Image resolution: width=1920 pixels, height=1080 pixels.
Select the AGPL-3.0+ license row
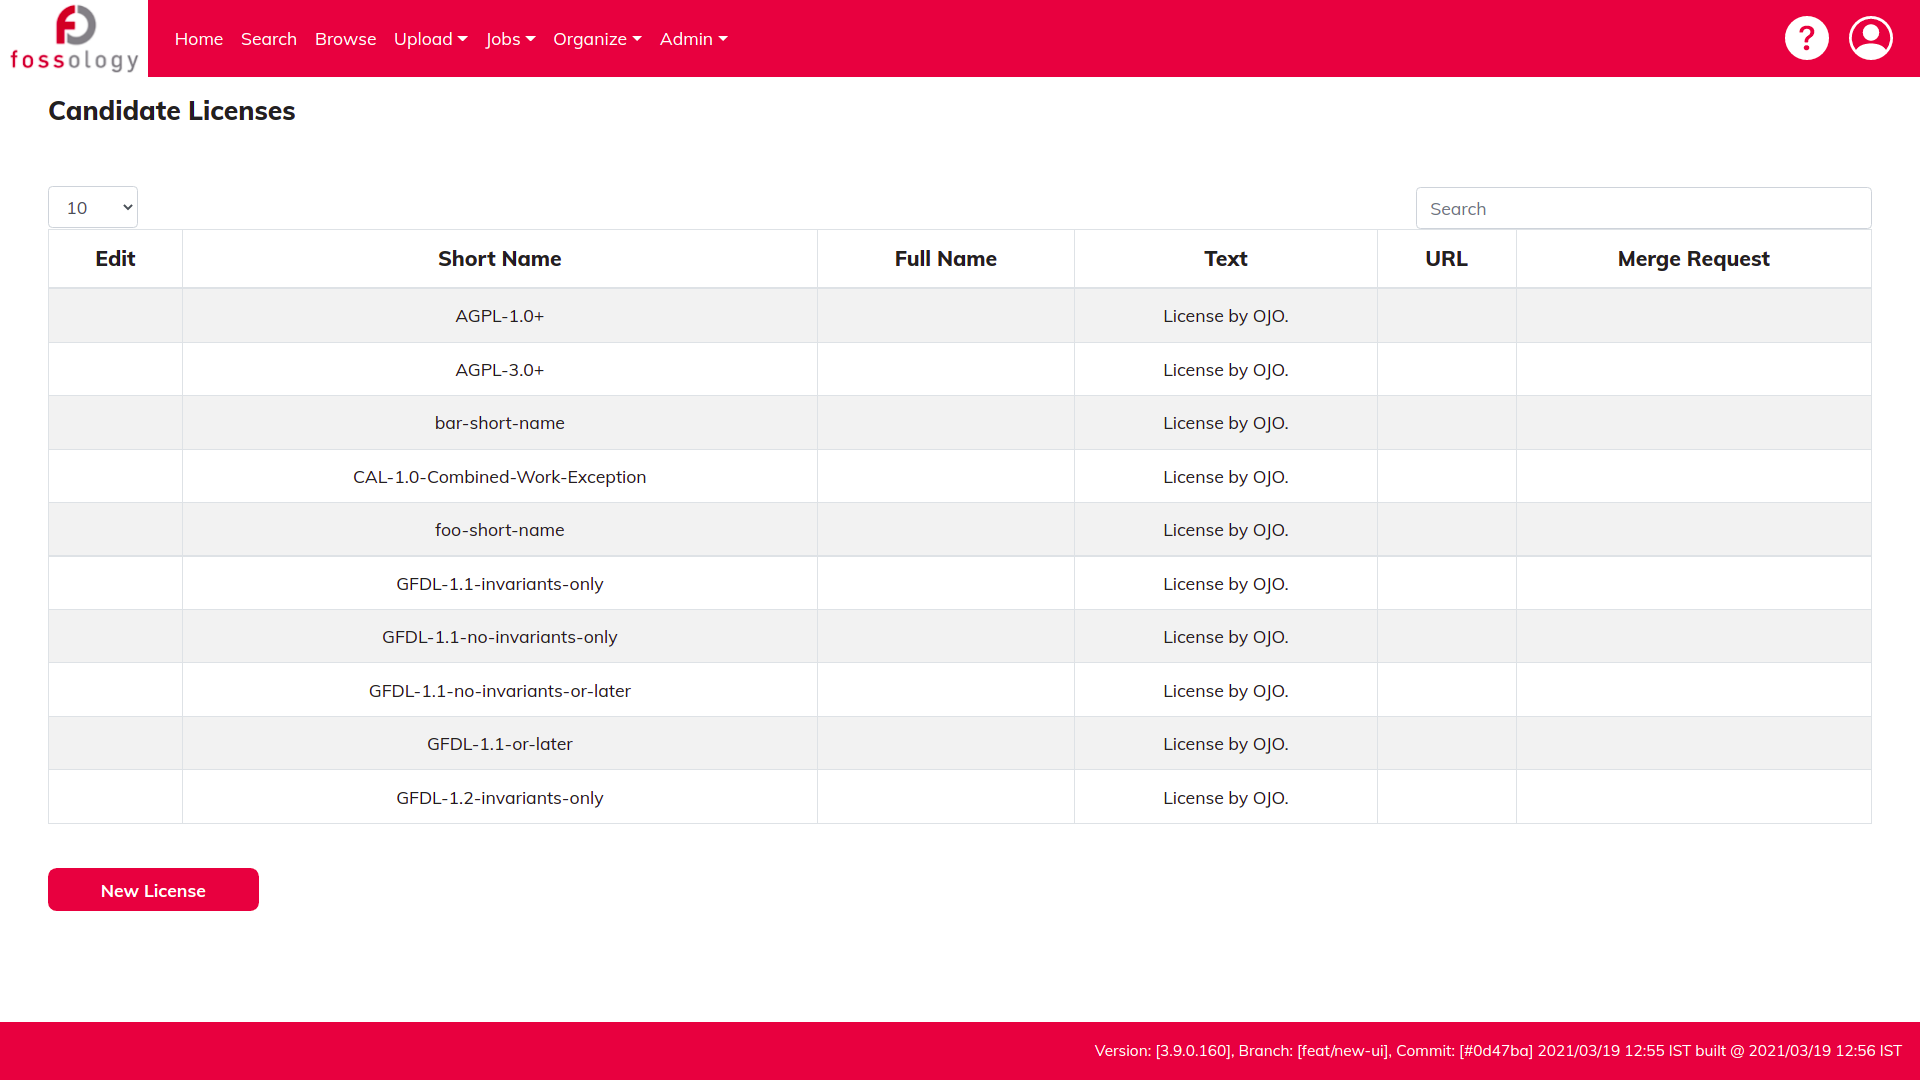tap(960, 370)
